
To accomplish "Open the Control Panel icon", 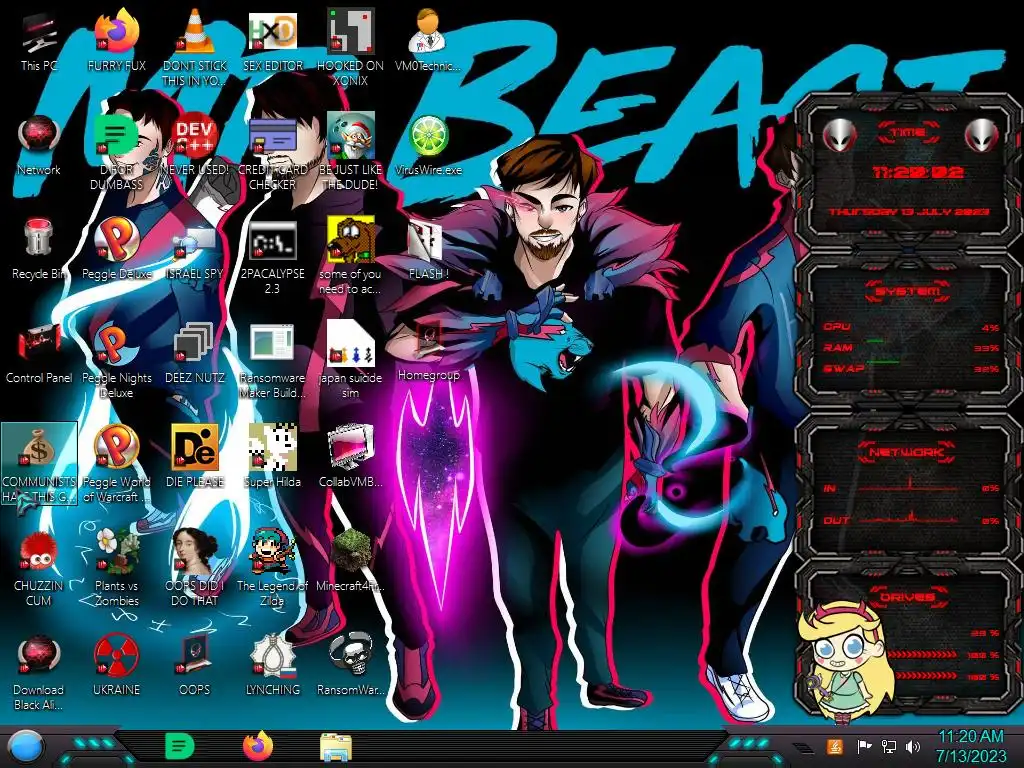I will [39, 354].
